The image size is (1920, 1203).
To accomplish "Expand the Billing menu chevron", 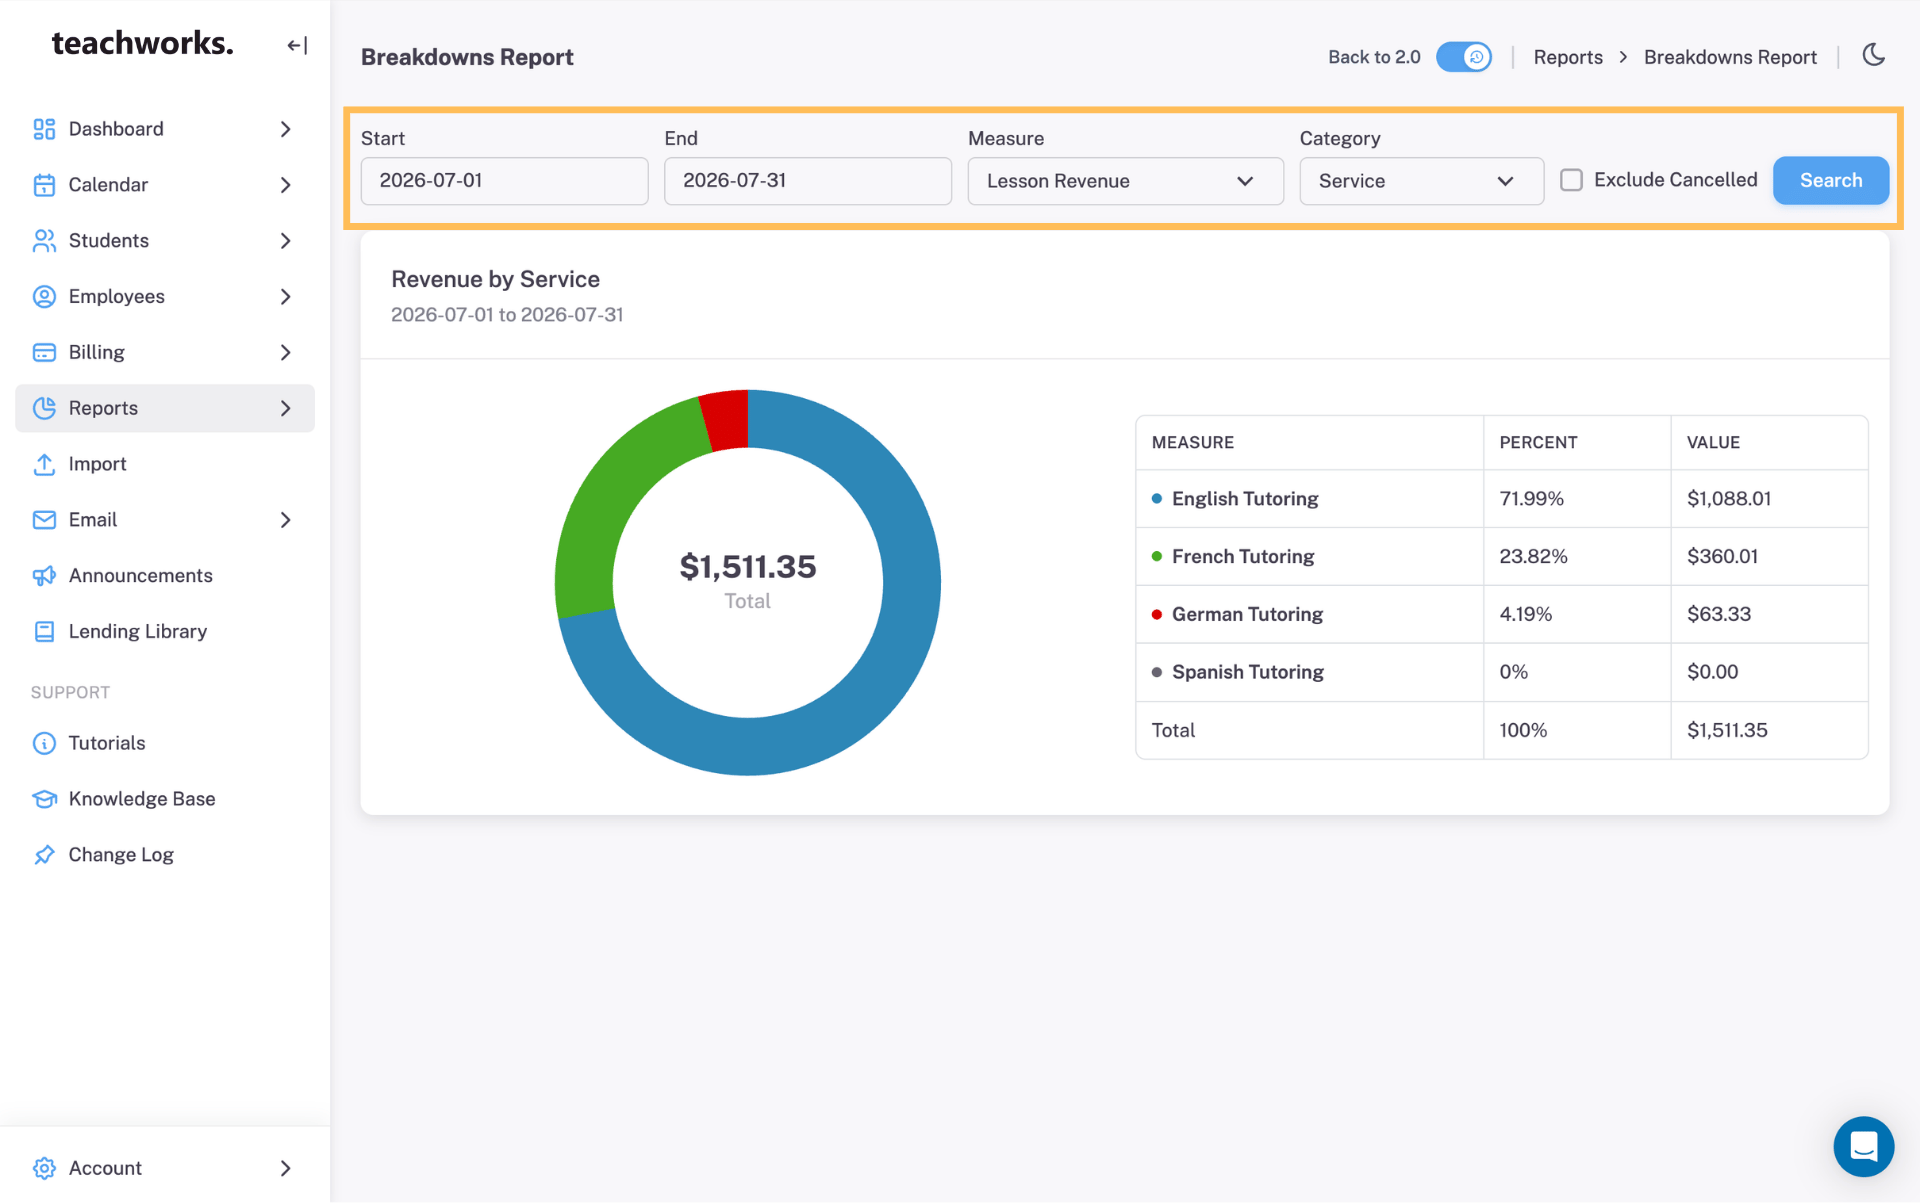I will click(x=286, y=352).
